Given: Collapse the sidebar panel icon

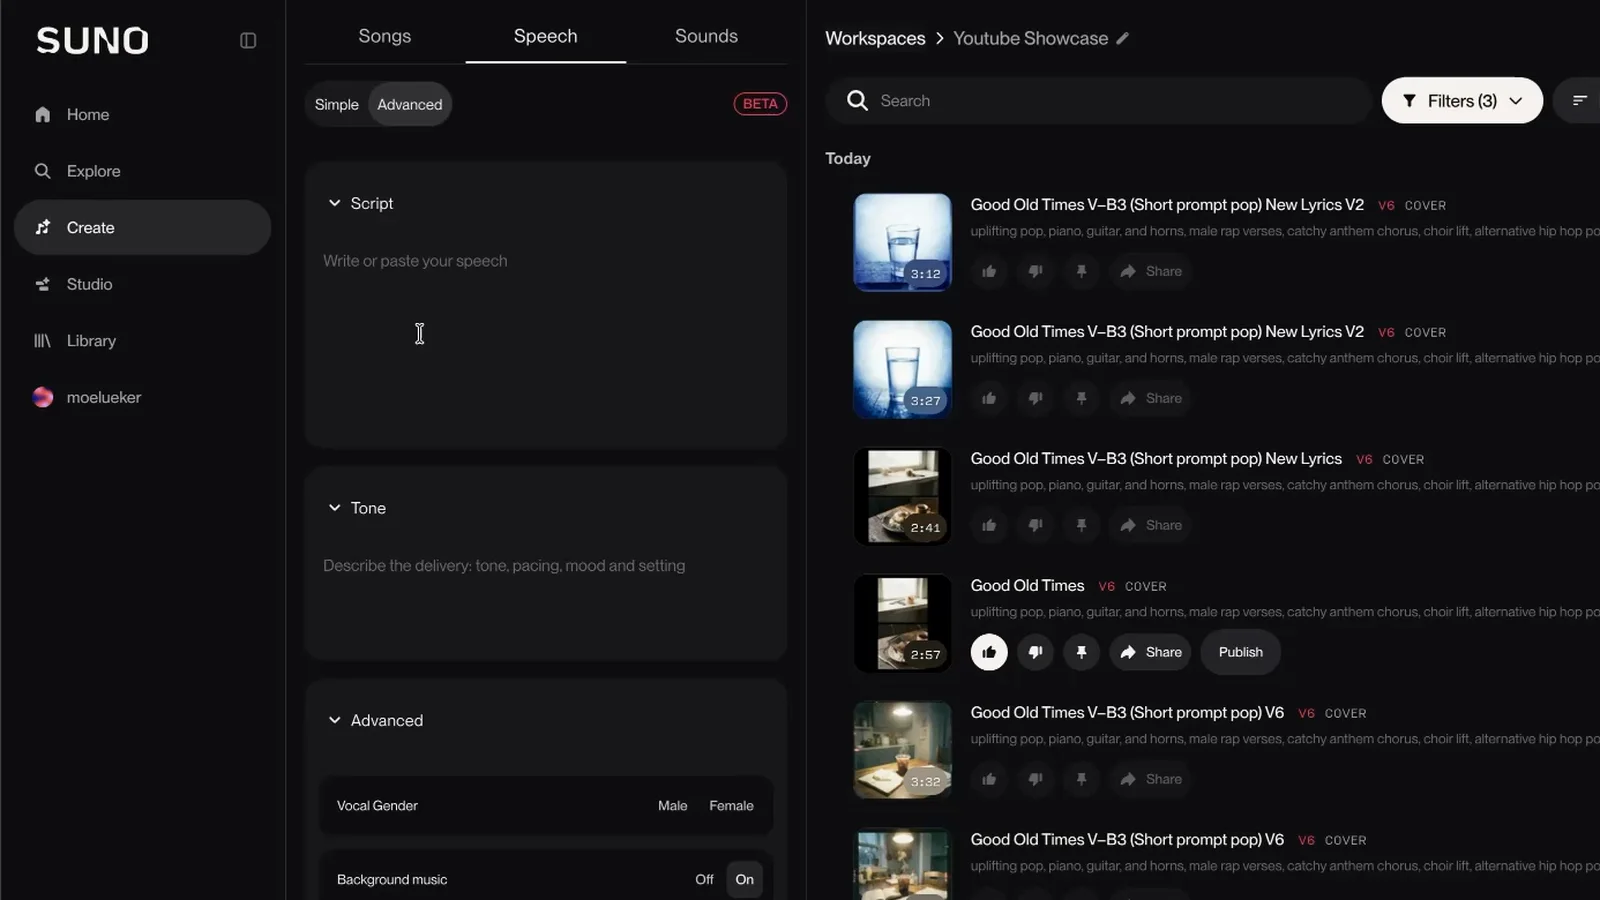Looking at the screenshot, I should pyautogui.click(x=248, y=41).
